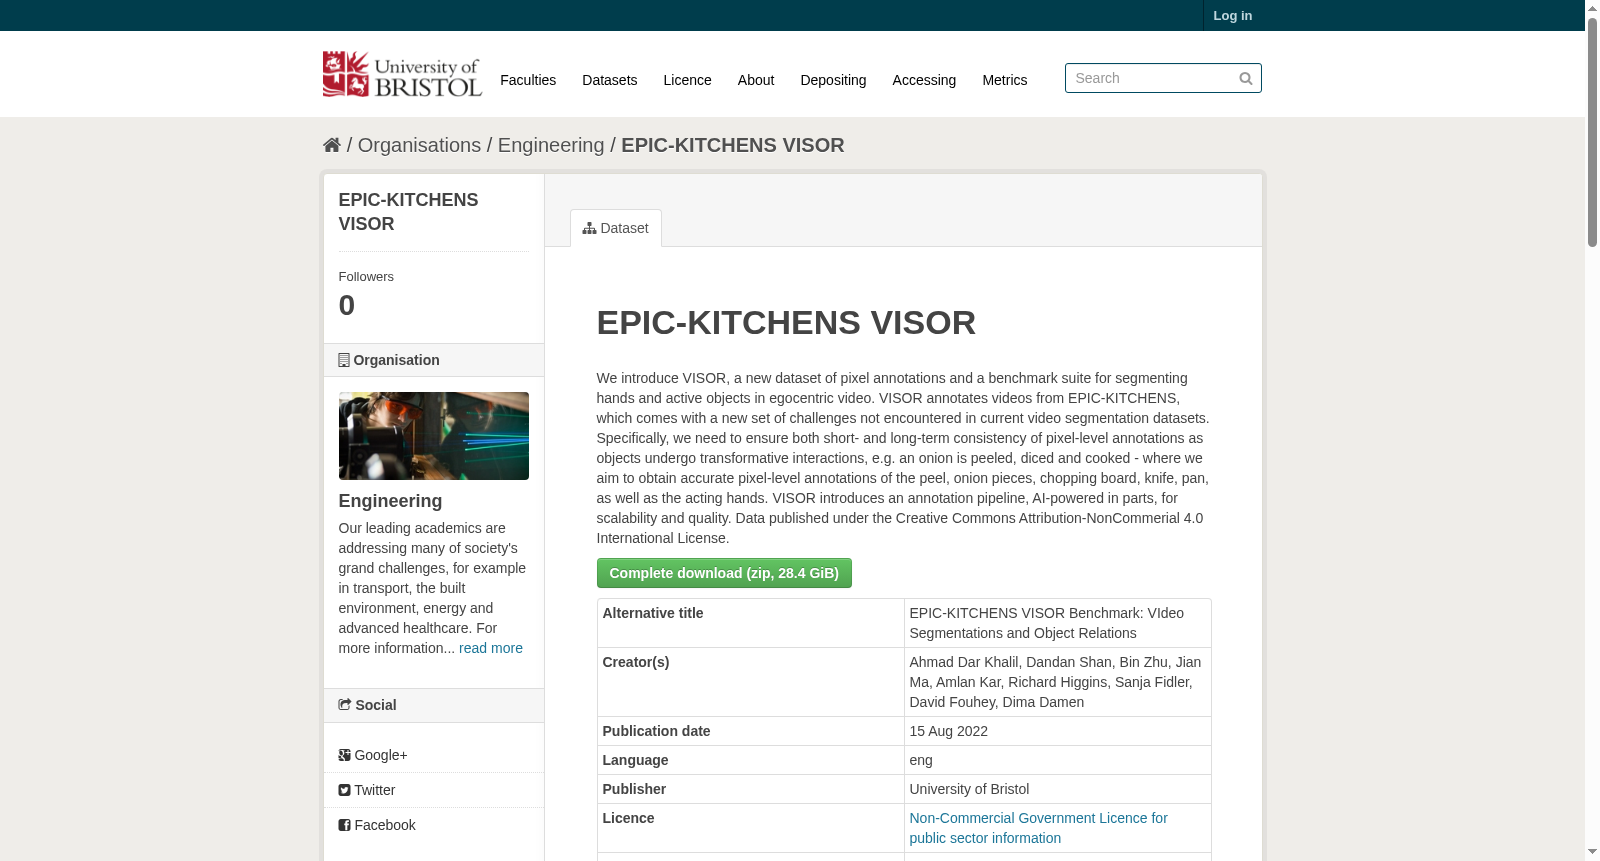This screenshot has height=861, width=1600.
Task: Open the Organisations breadcrumb link
Action: tap(420, 145)
